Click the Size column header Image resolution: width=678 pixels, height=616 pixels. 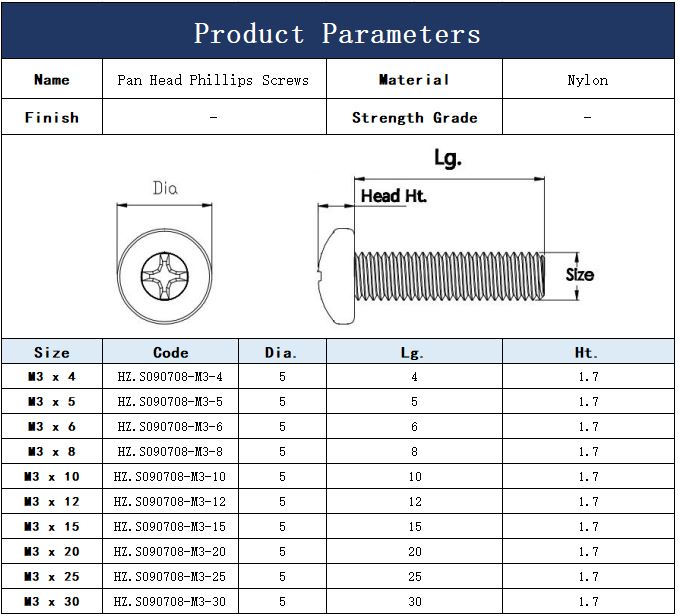click(52, 352)
